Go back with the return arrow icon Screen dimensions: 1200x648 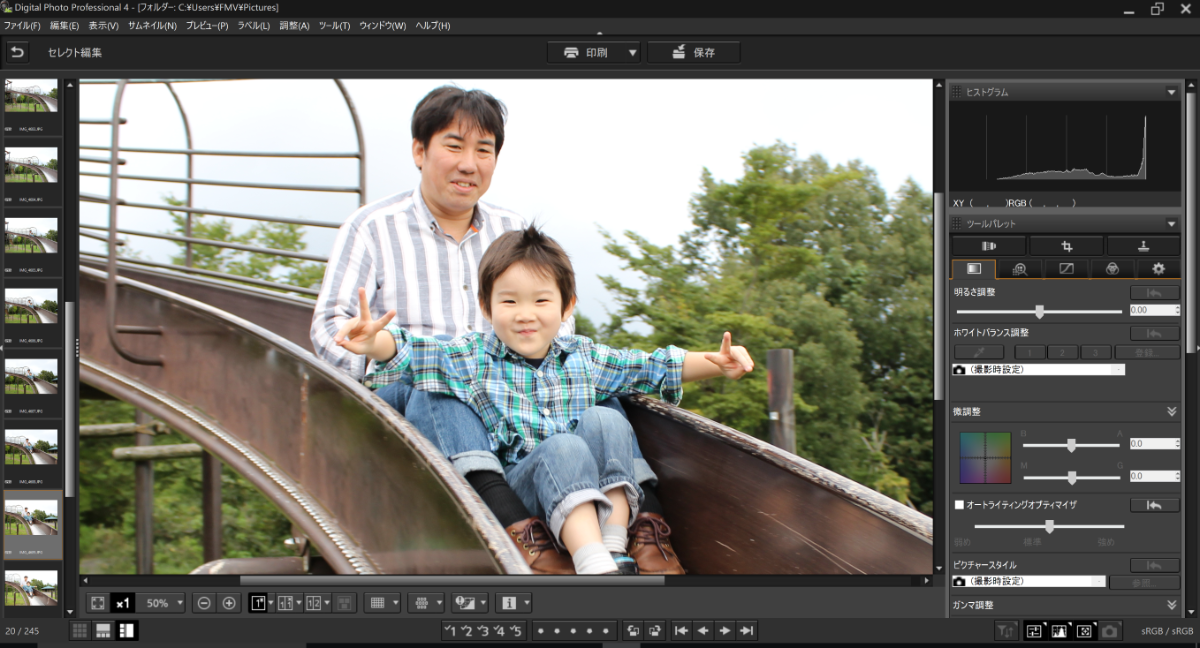pos(18,52)
